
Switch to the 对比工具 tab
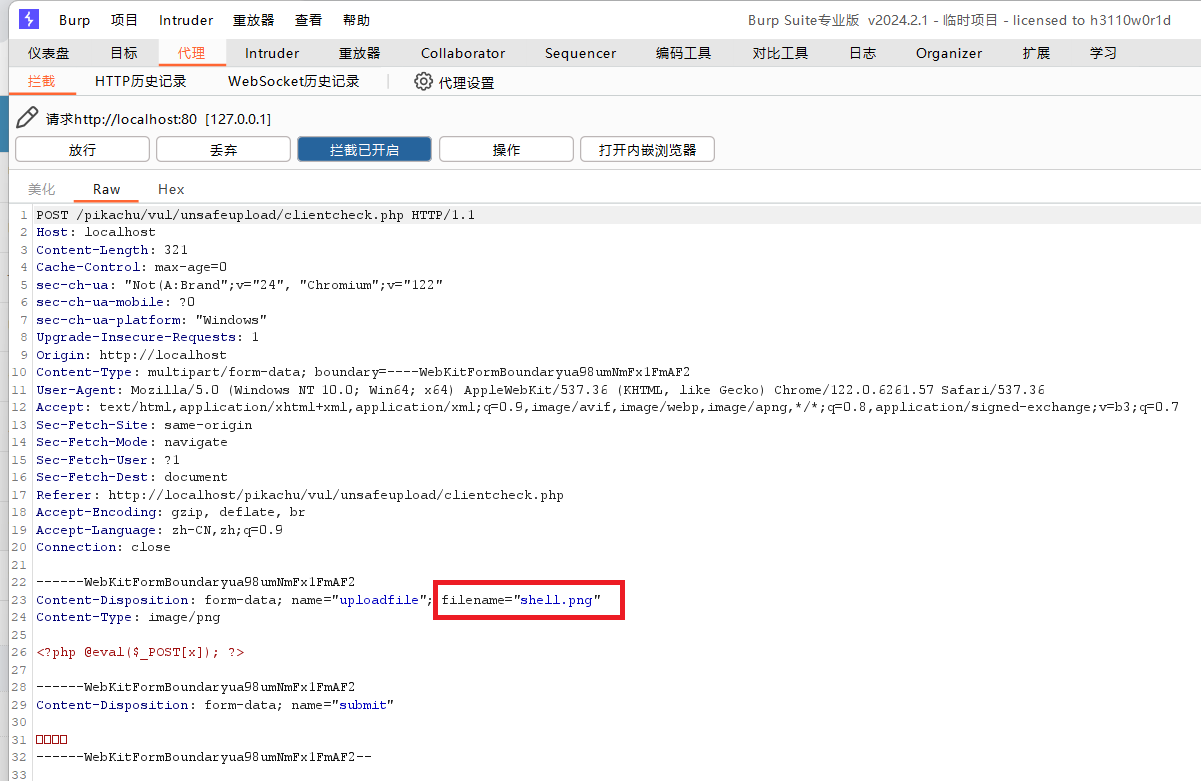781,53
